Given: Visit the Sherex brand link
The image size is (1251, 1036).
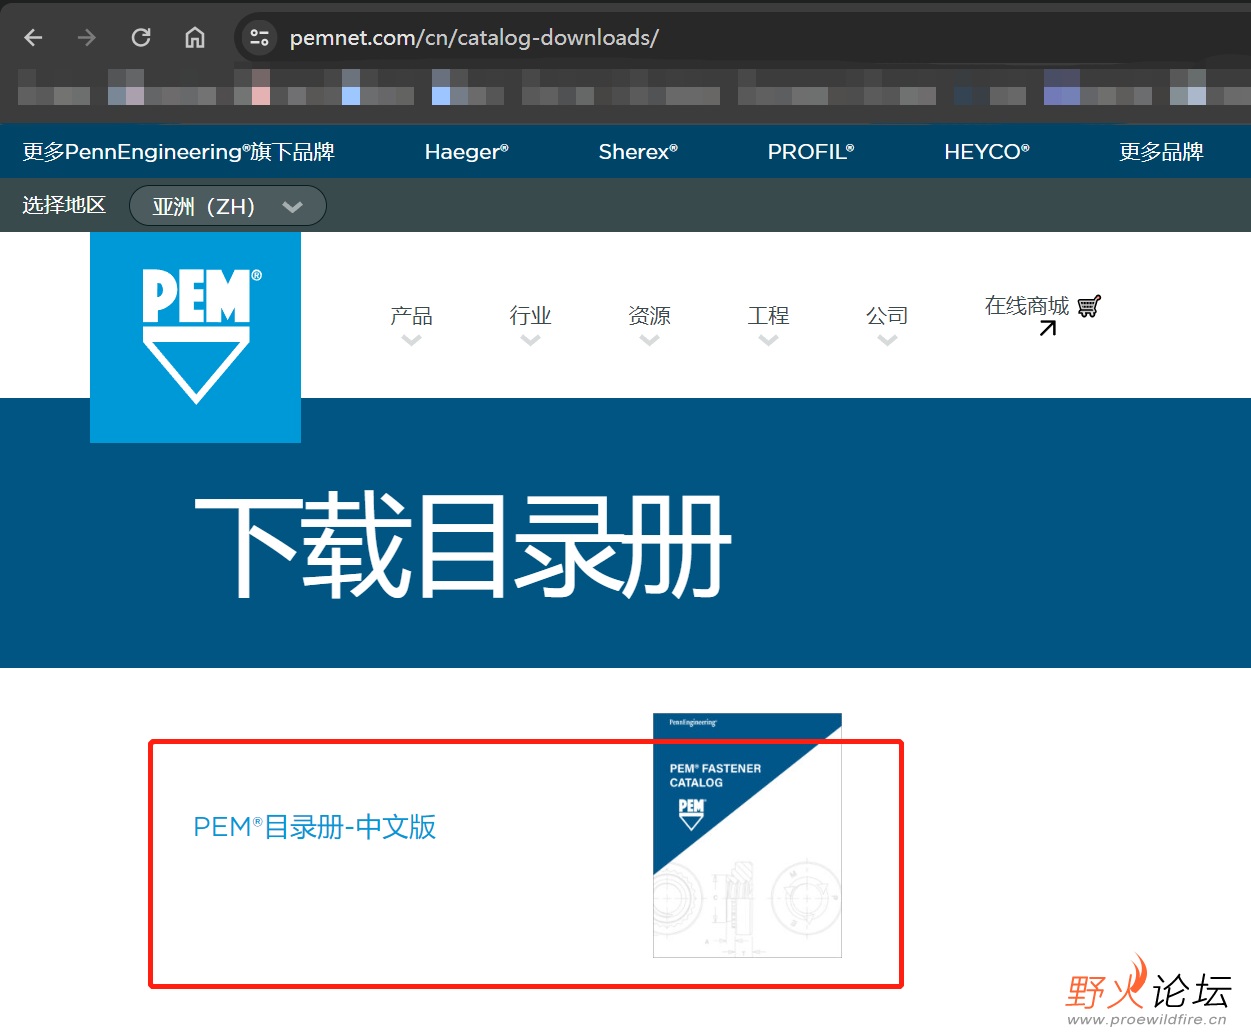Looking at the screenshot, I should [638, 152].
